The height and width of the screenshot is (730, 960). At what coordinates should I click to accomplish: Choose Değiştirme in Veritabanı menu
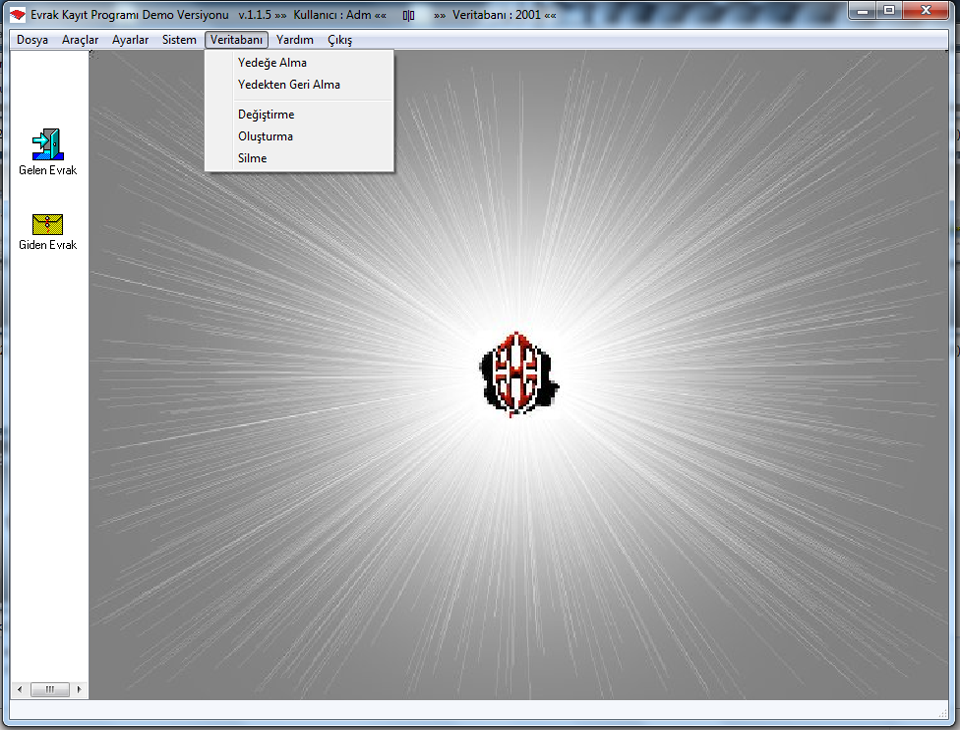pyautogui.click(x=299, y=115)
